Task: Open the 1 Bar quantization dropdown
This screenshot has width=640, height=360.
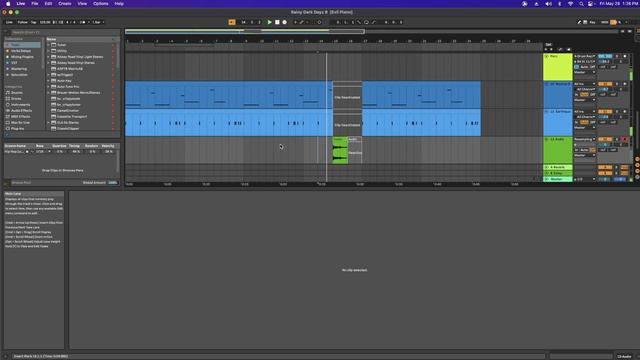Action: coord(98,22)
